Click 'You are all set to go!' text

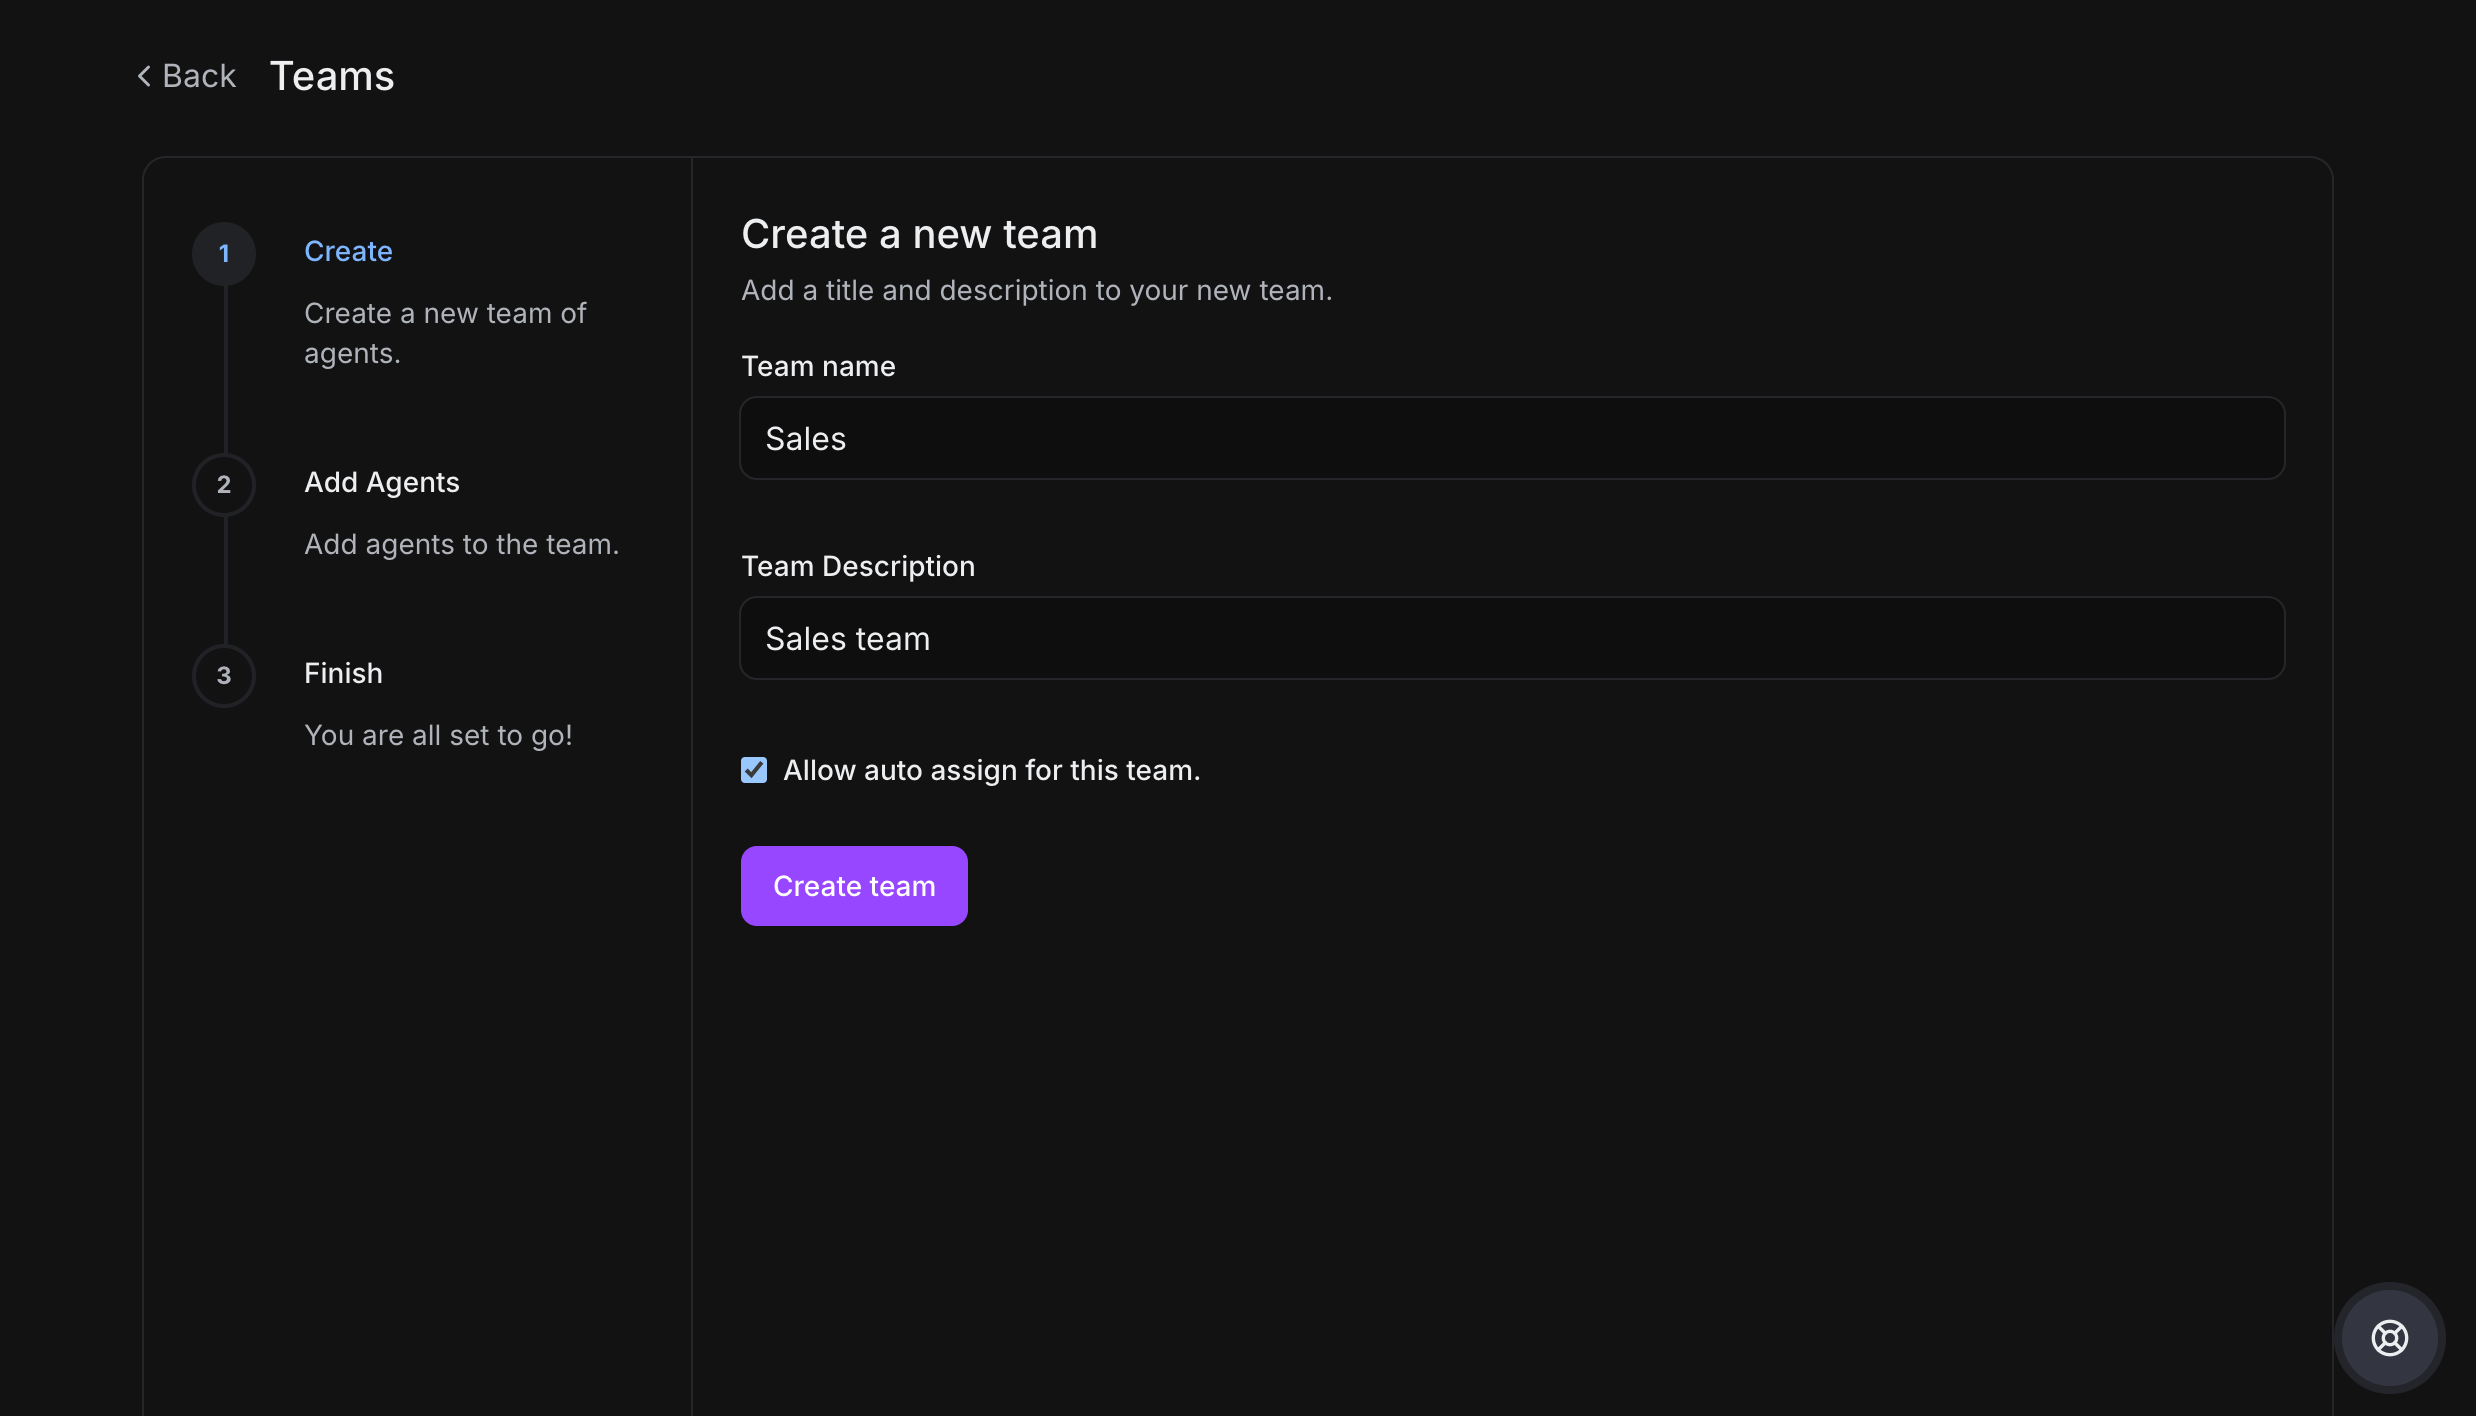(x=438, y=735)
